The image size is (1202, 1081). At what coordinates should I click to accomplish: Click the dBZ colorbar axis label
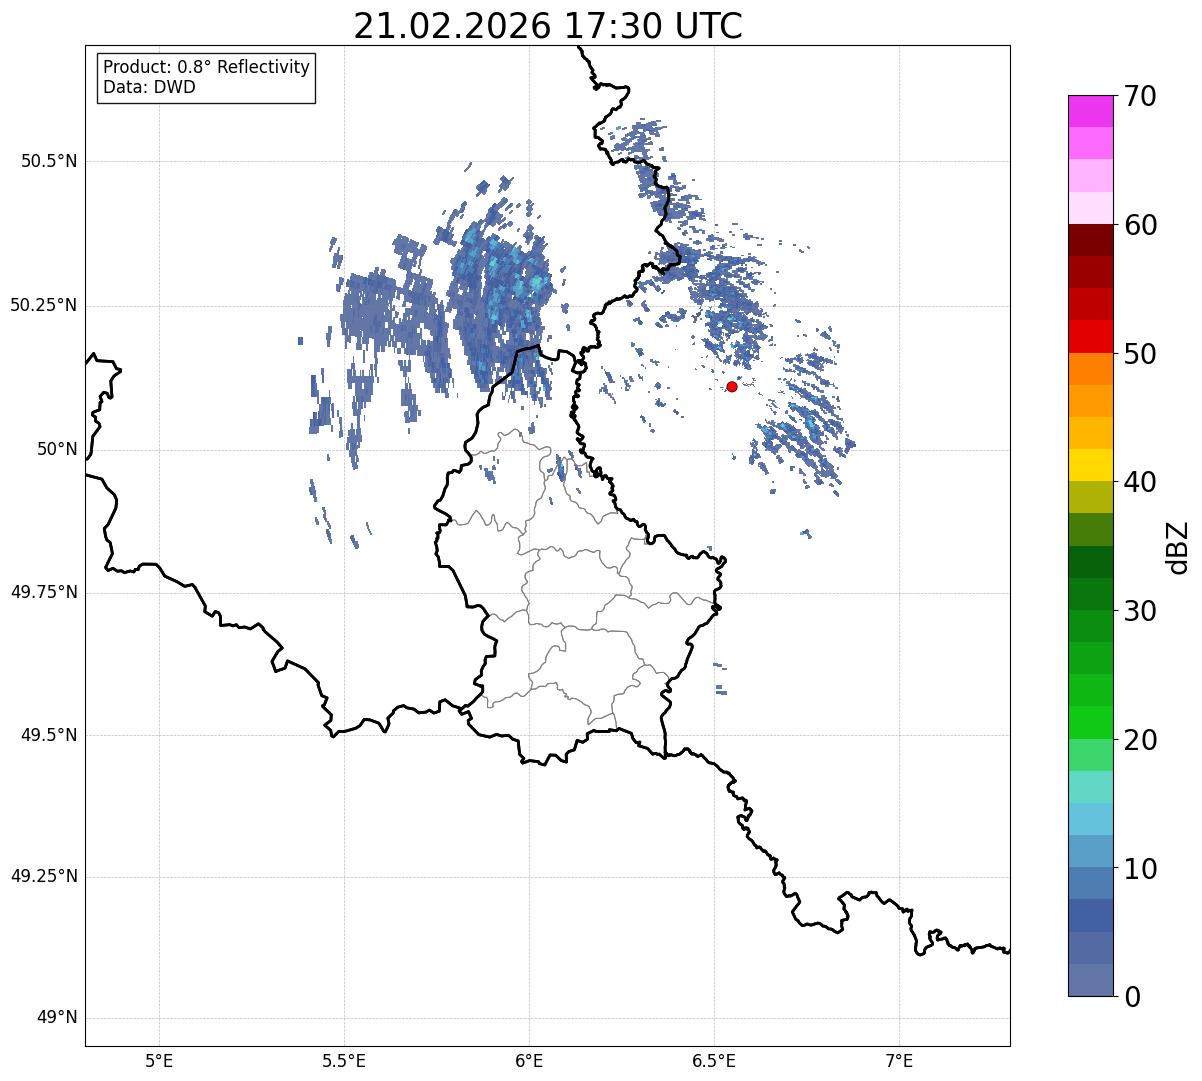pos(1178,546)
